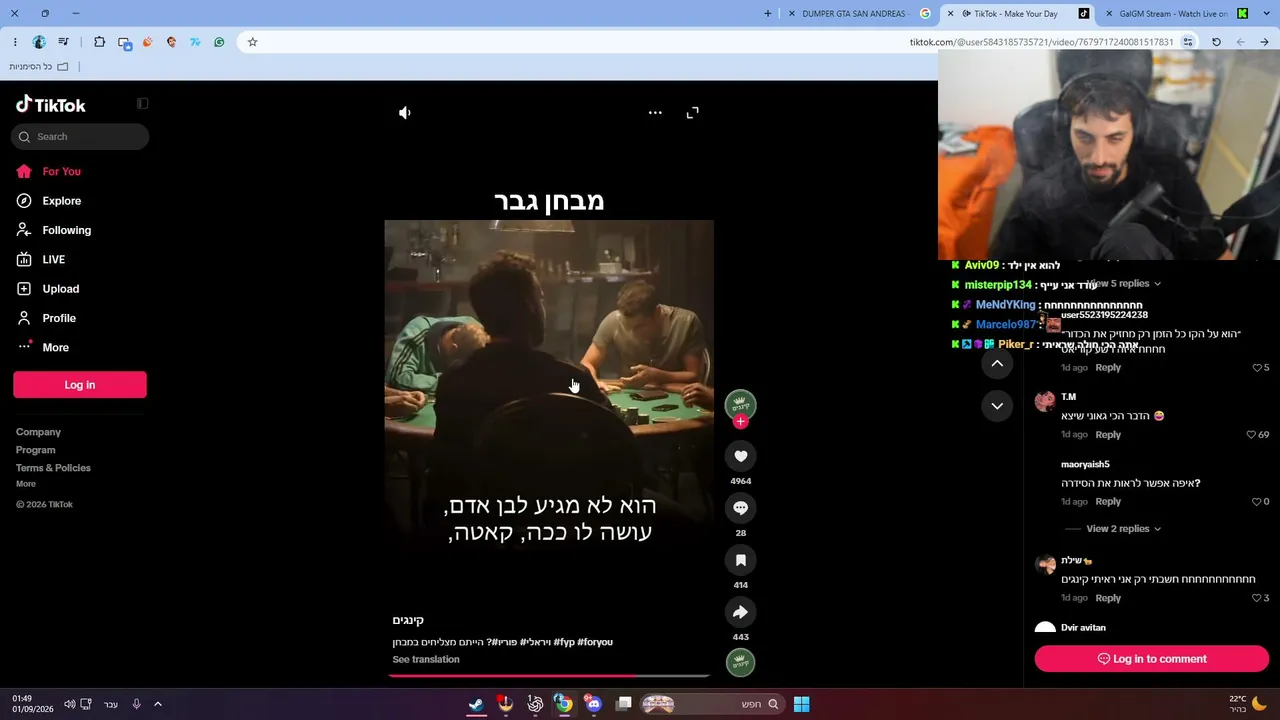Follow the creator with the red plus badge
The height and width of the screenshot is (720, 1280).
pyautogui.click(x=740, y=422)
